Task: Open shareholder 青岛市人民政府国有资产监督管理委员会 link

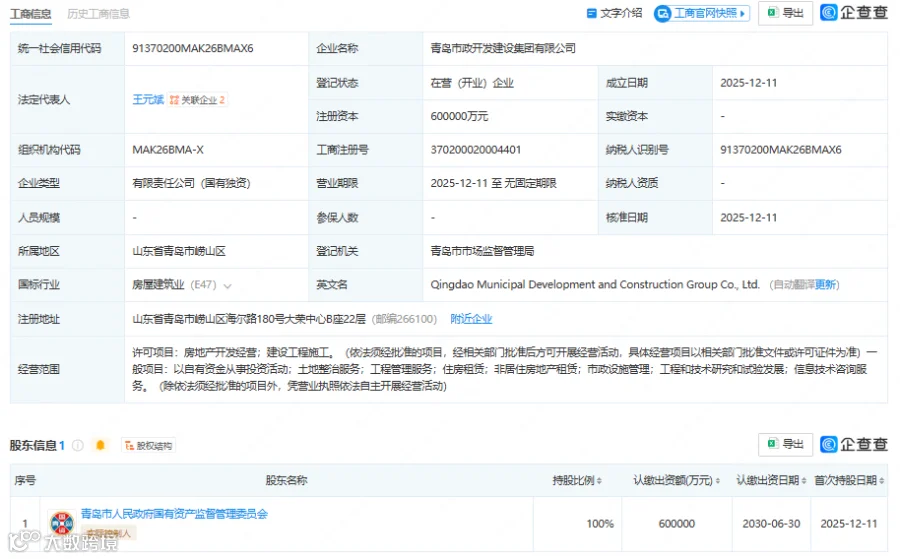Action: [174, 514]
